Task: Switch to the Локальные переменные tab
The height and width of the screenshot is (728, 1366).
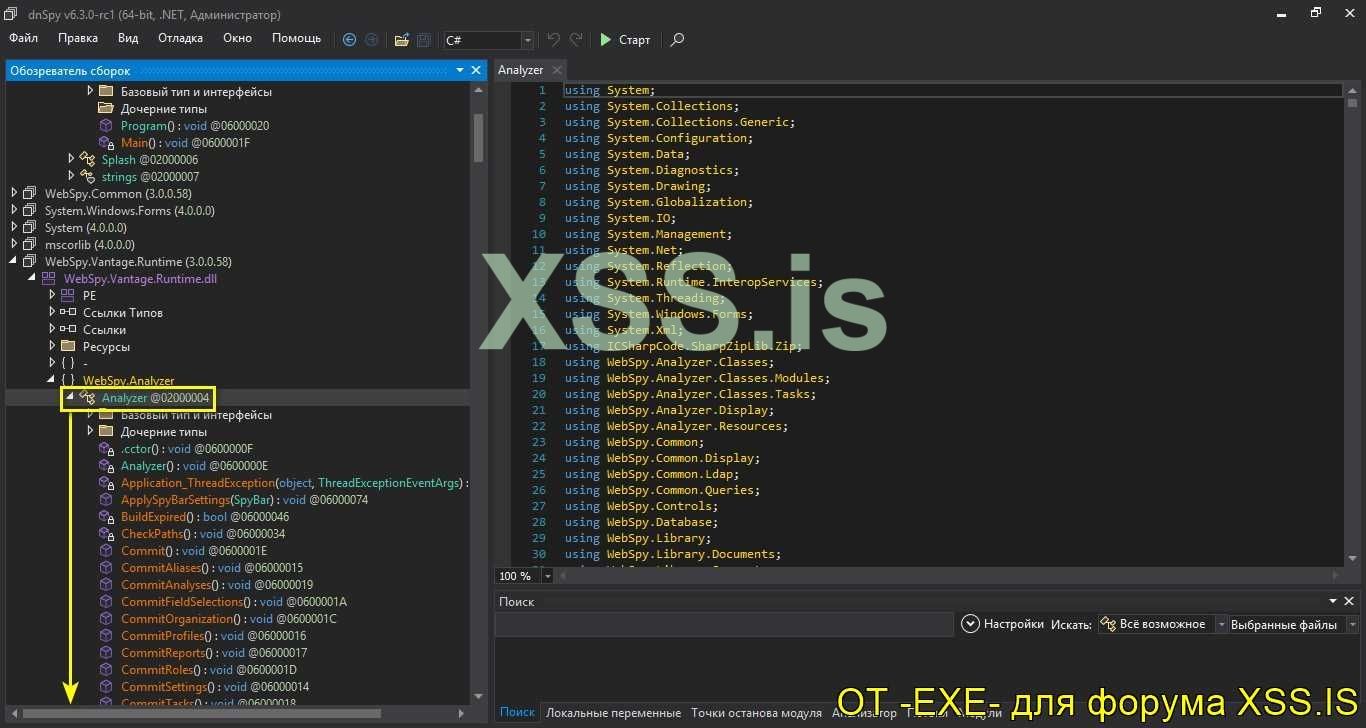Action: (x=613, y=712)
